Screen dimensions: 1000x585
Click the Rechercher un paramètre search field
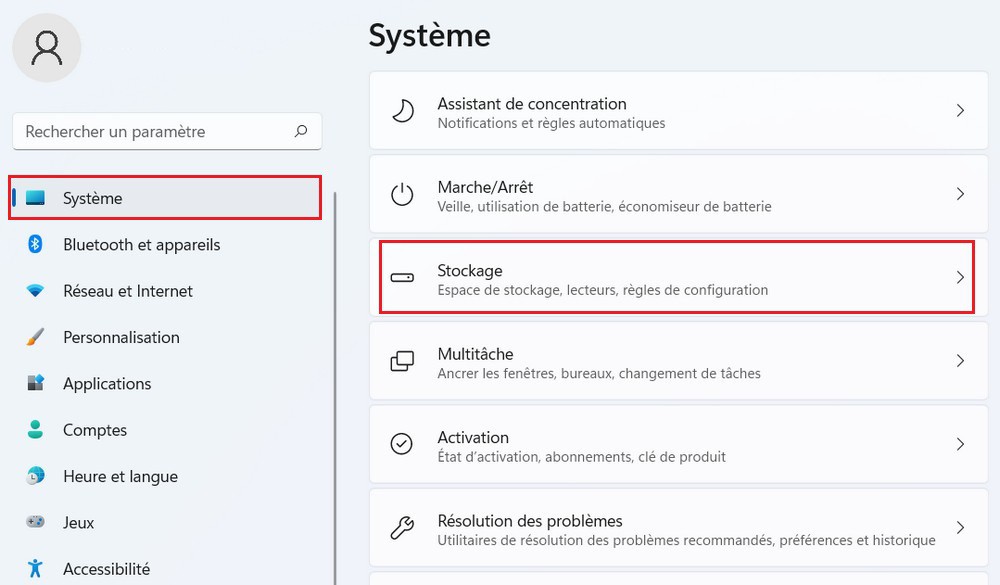coord(150,131)
